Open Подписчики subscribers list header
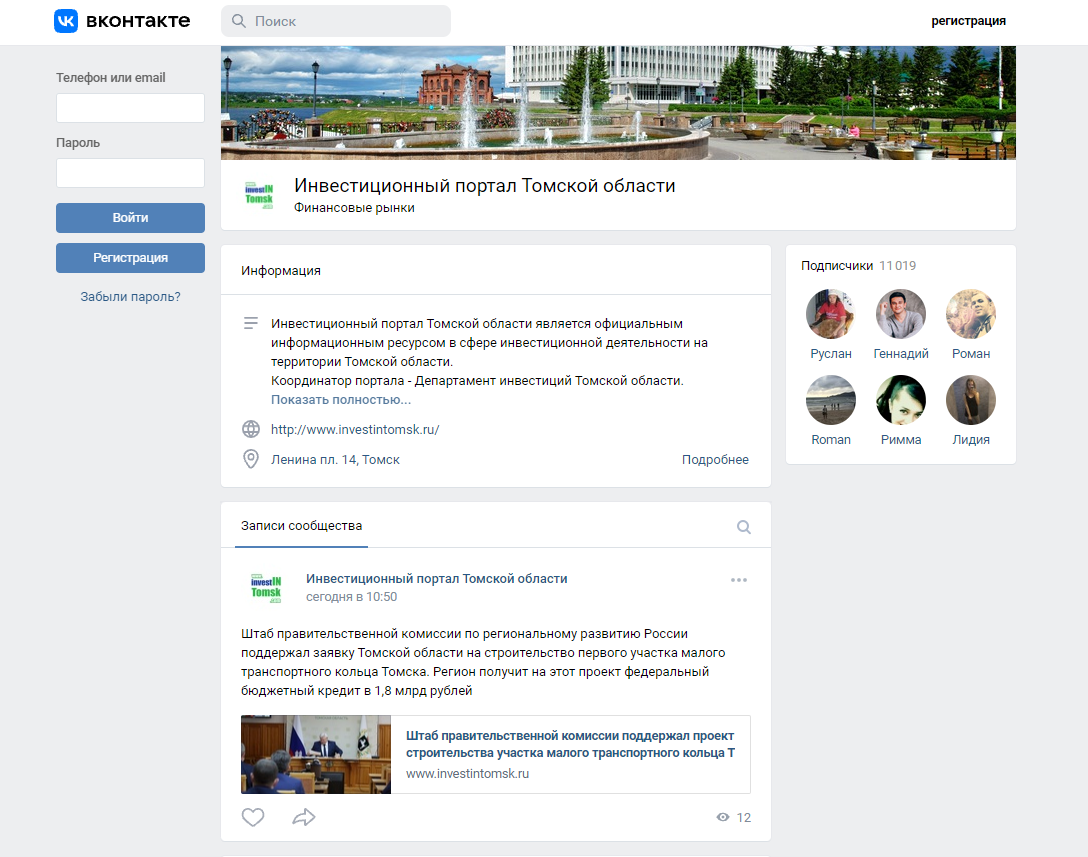1088x857 pixels. tap(837, 266)
